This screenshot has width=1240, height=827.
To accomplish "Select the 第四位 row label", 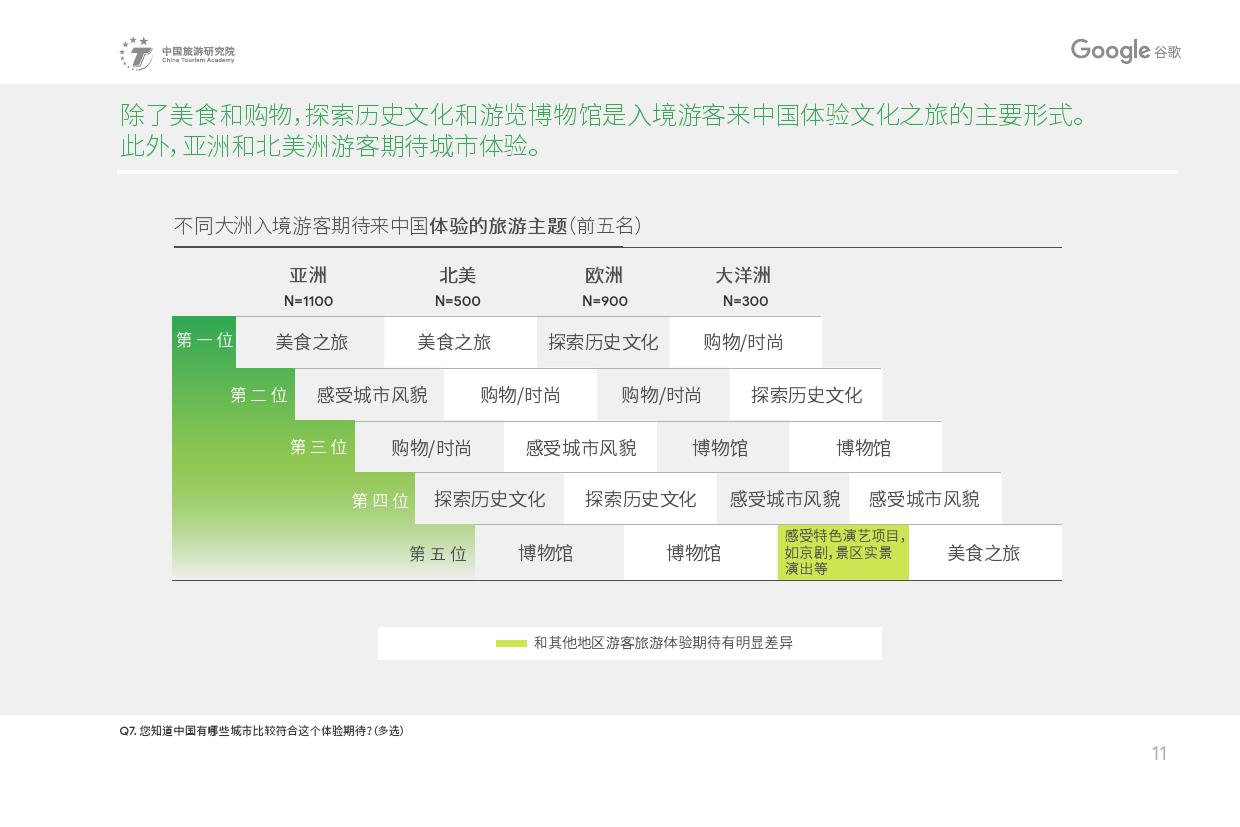I will click(380, 500).
